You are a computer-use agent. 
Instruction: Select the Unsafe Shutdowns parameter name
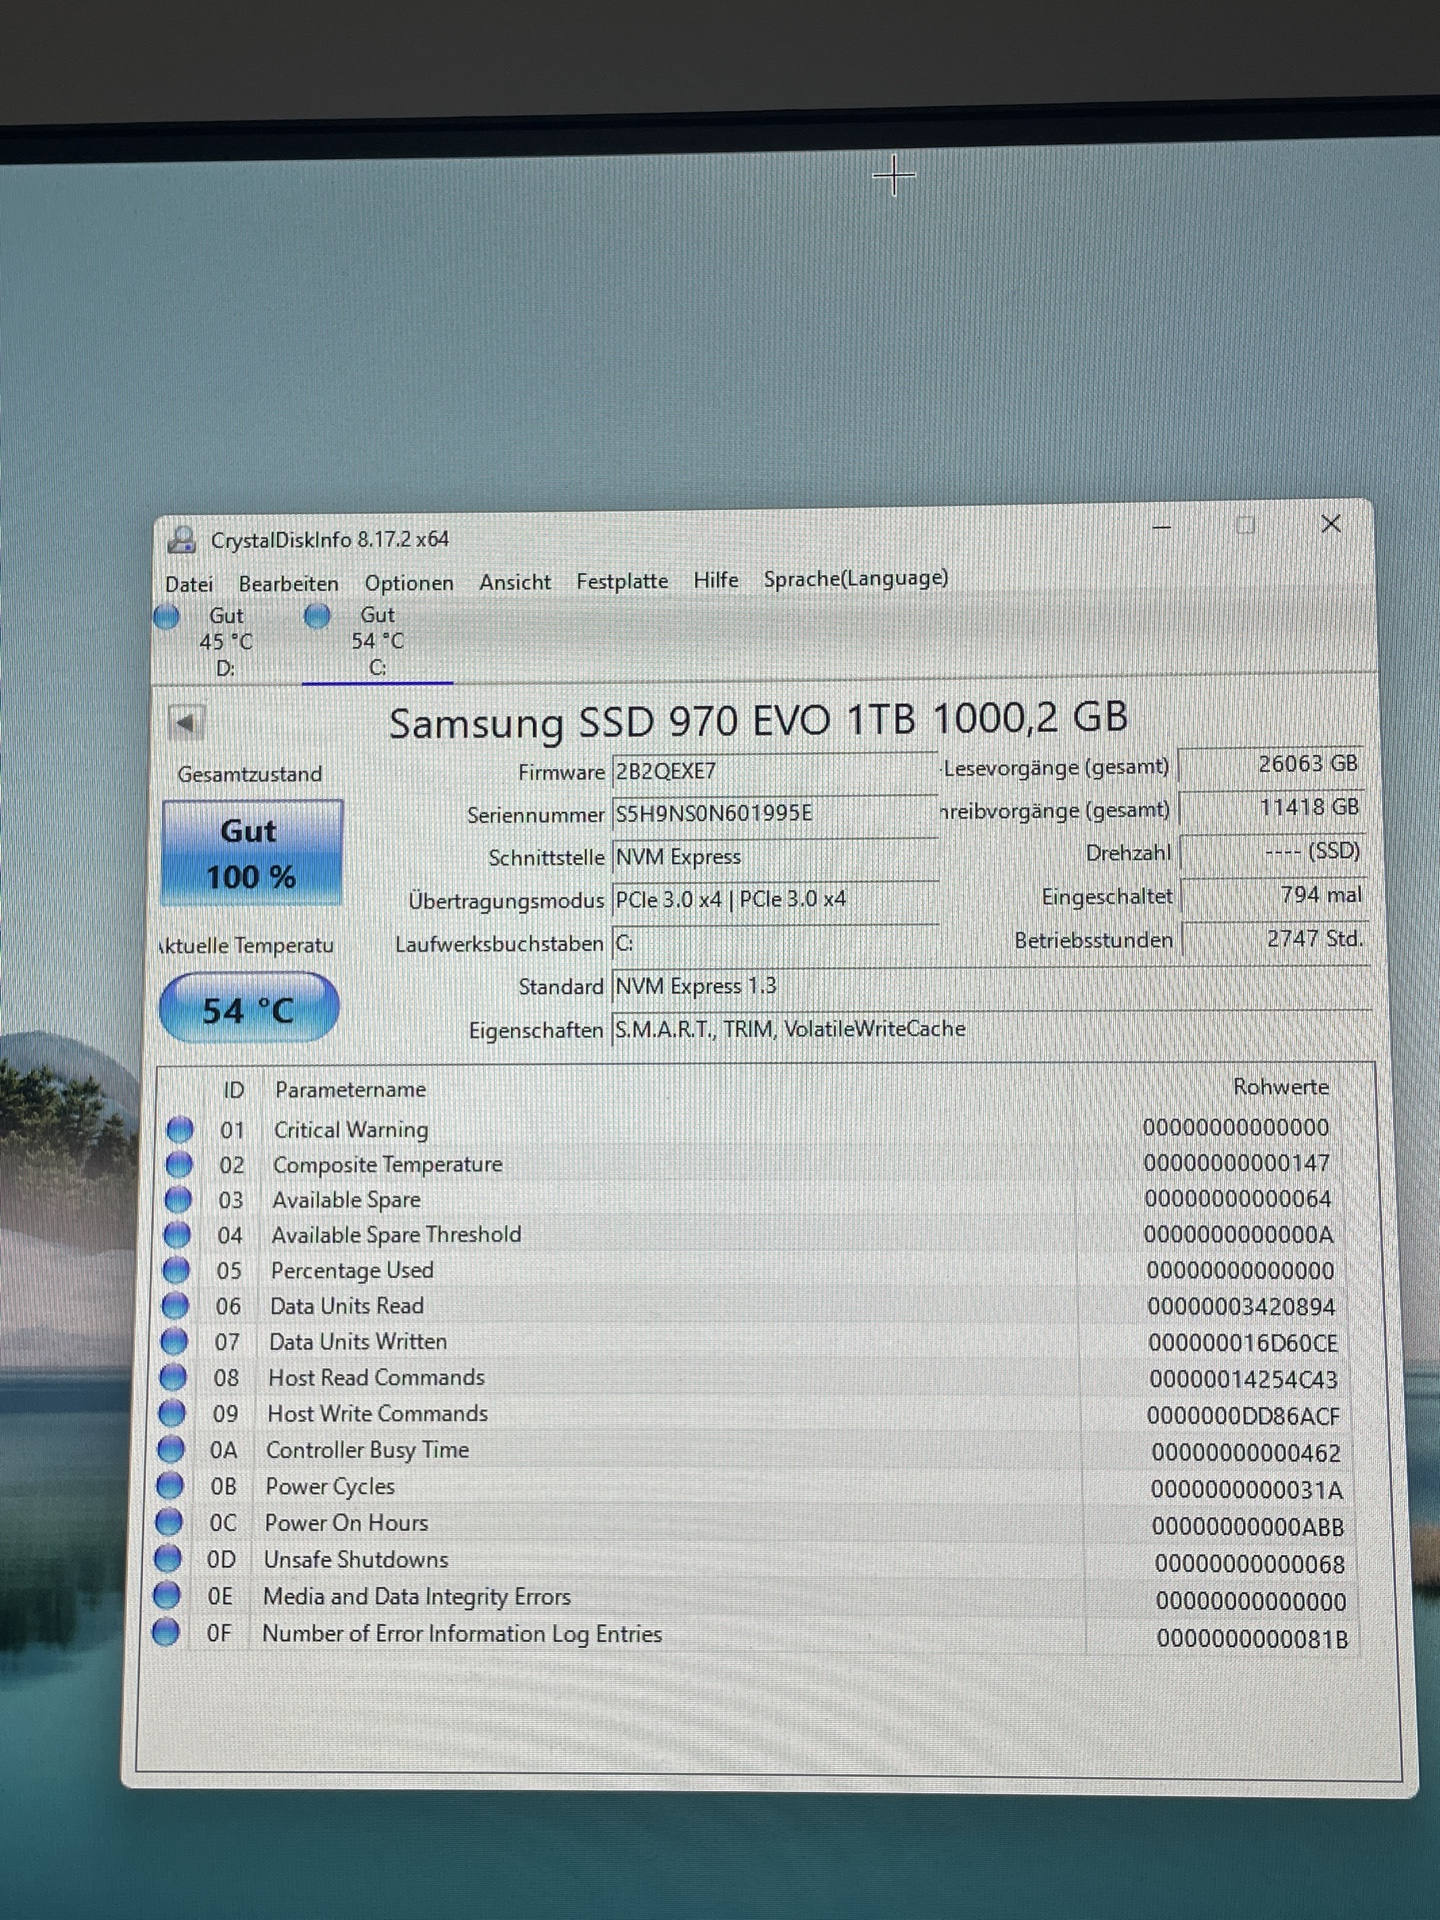[356, 1559]
